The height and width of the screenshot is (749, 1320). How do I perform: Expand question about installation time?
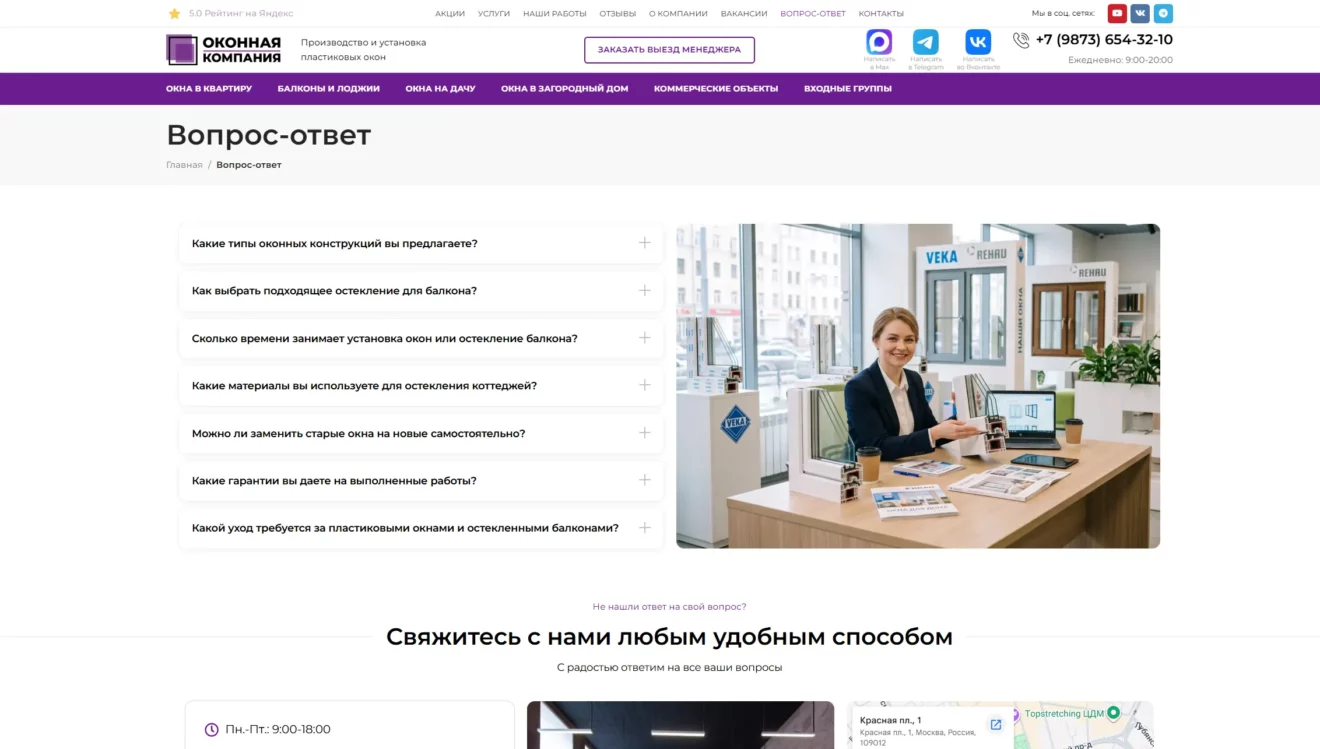421,338
